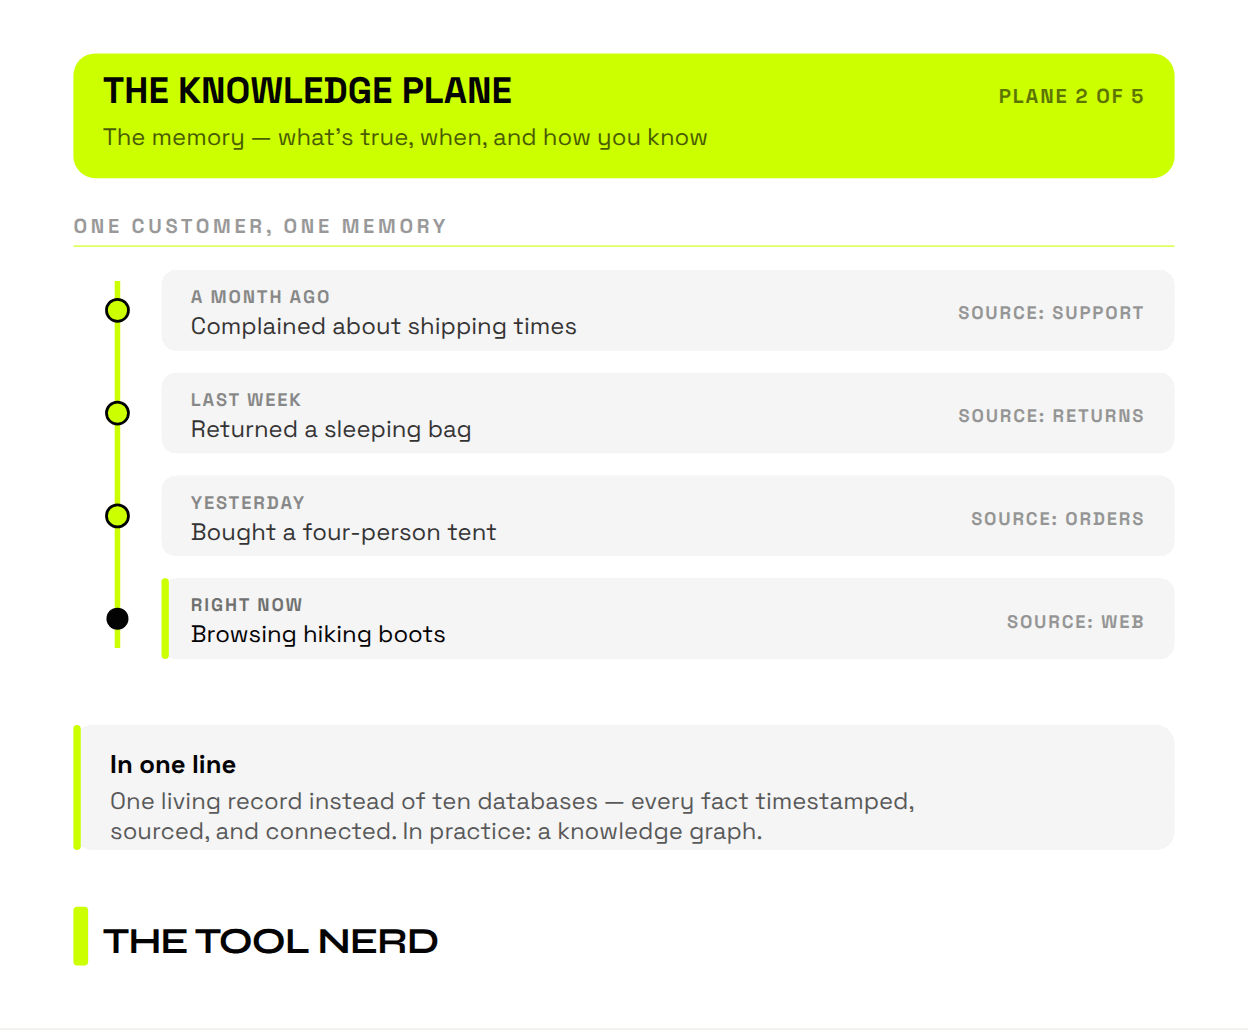
Task: Click the 'SOURCE: WEB' label
Action: tap(1075, 622)
